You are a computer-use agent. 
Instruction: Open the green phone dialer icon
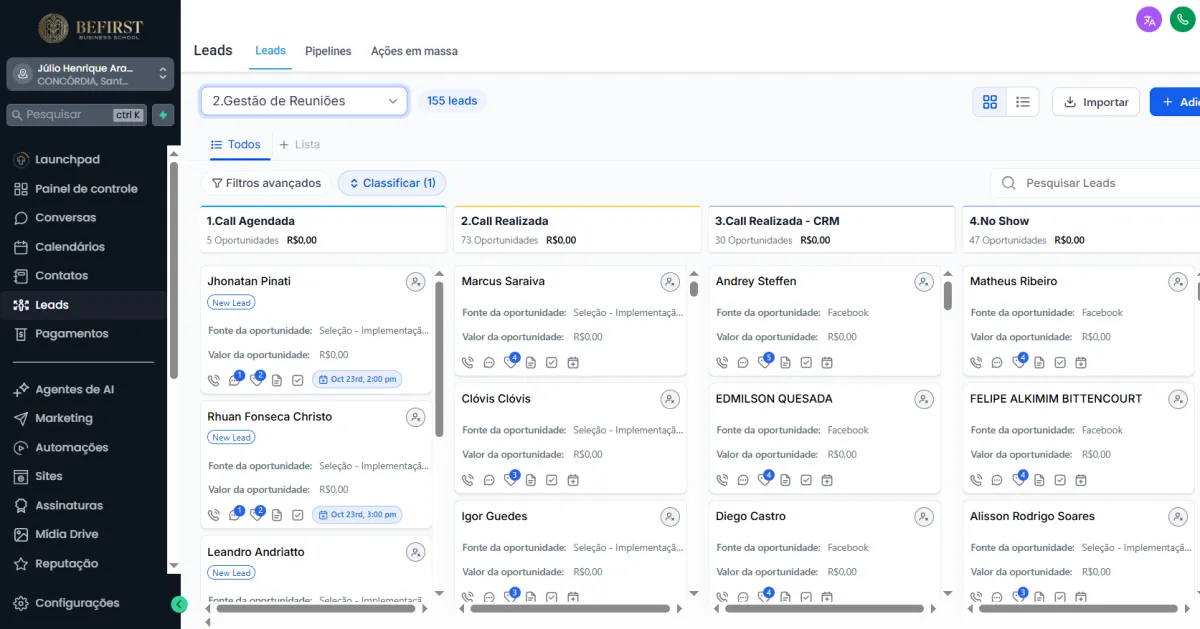(1182, 19)
